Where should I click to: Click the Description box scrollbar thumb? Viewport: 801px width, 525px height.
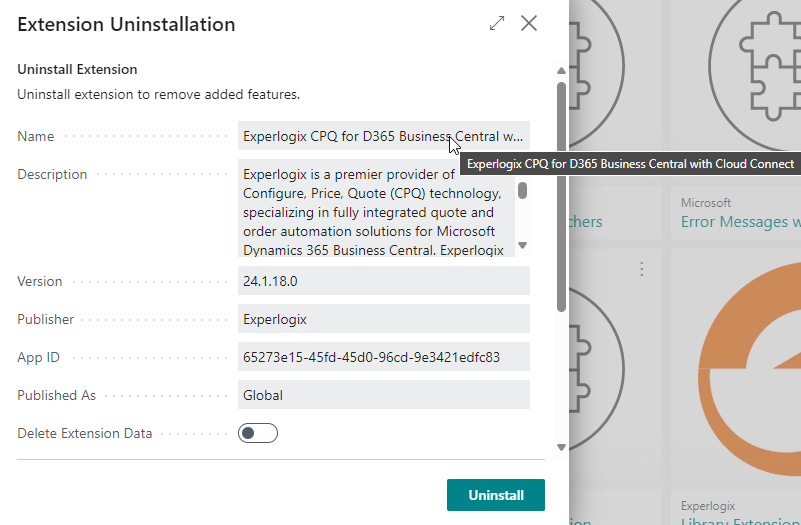pos(522,190)
